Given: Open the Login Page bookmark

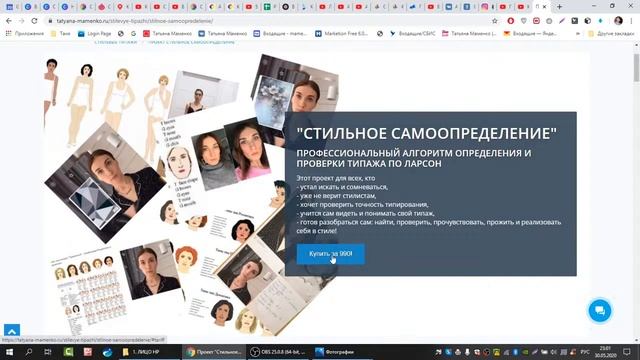Looking at the screenshot, I should [x=95, y=33].
